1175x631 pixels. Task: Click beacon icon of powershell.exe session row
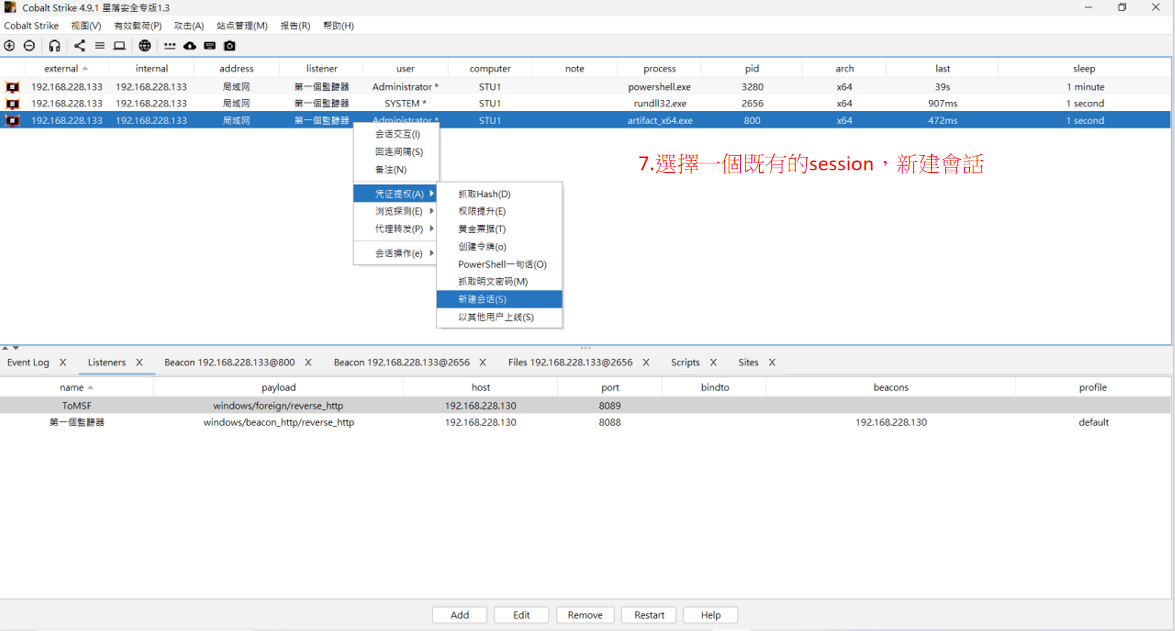tap(13, 87)
